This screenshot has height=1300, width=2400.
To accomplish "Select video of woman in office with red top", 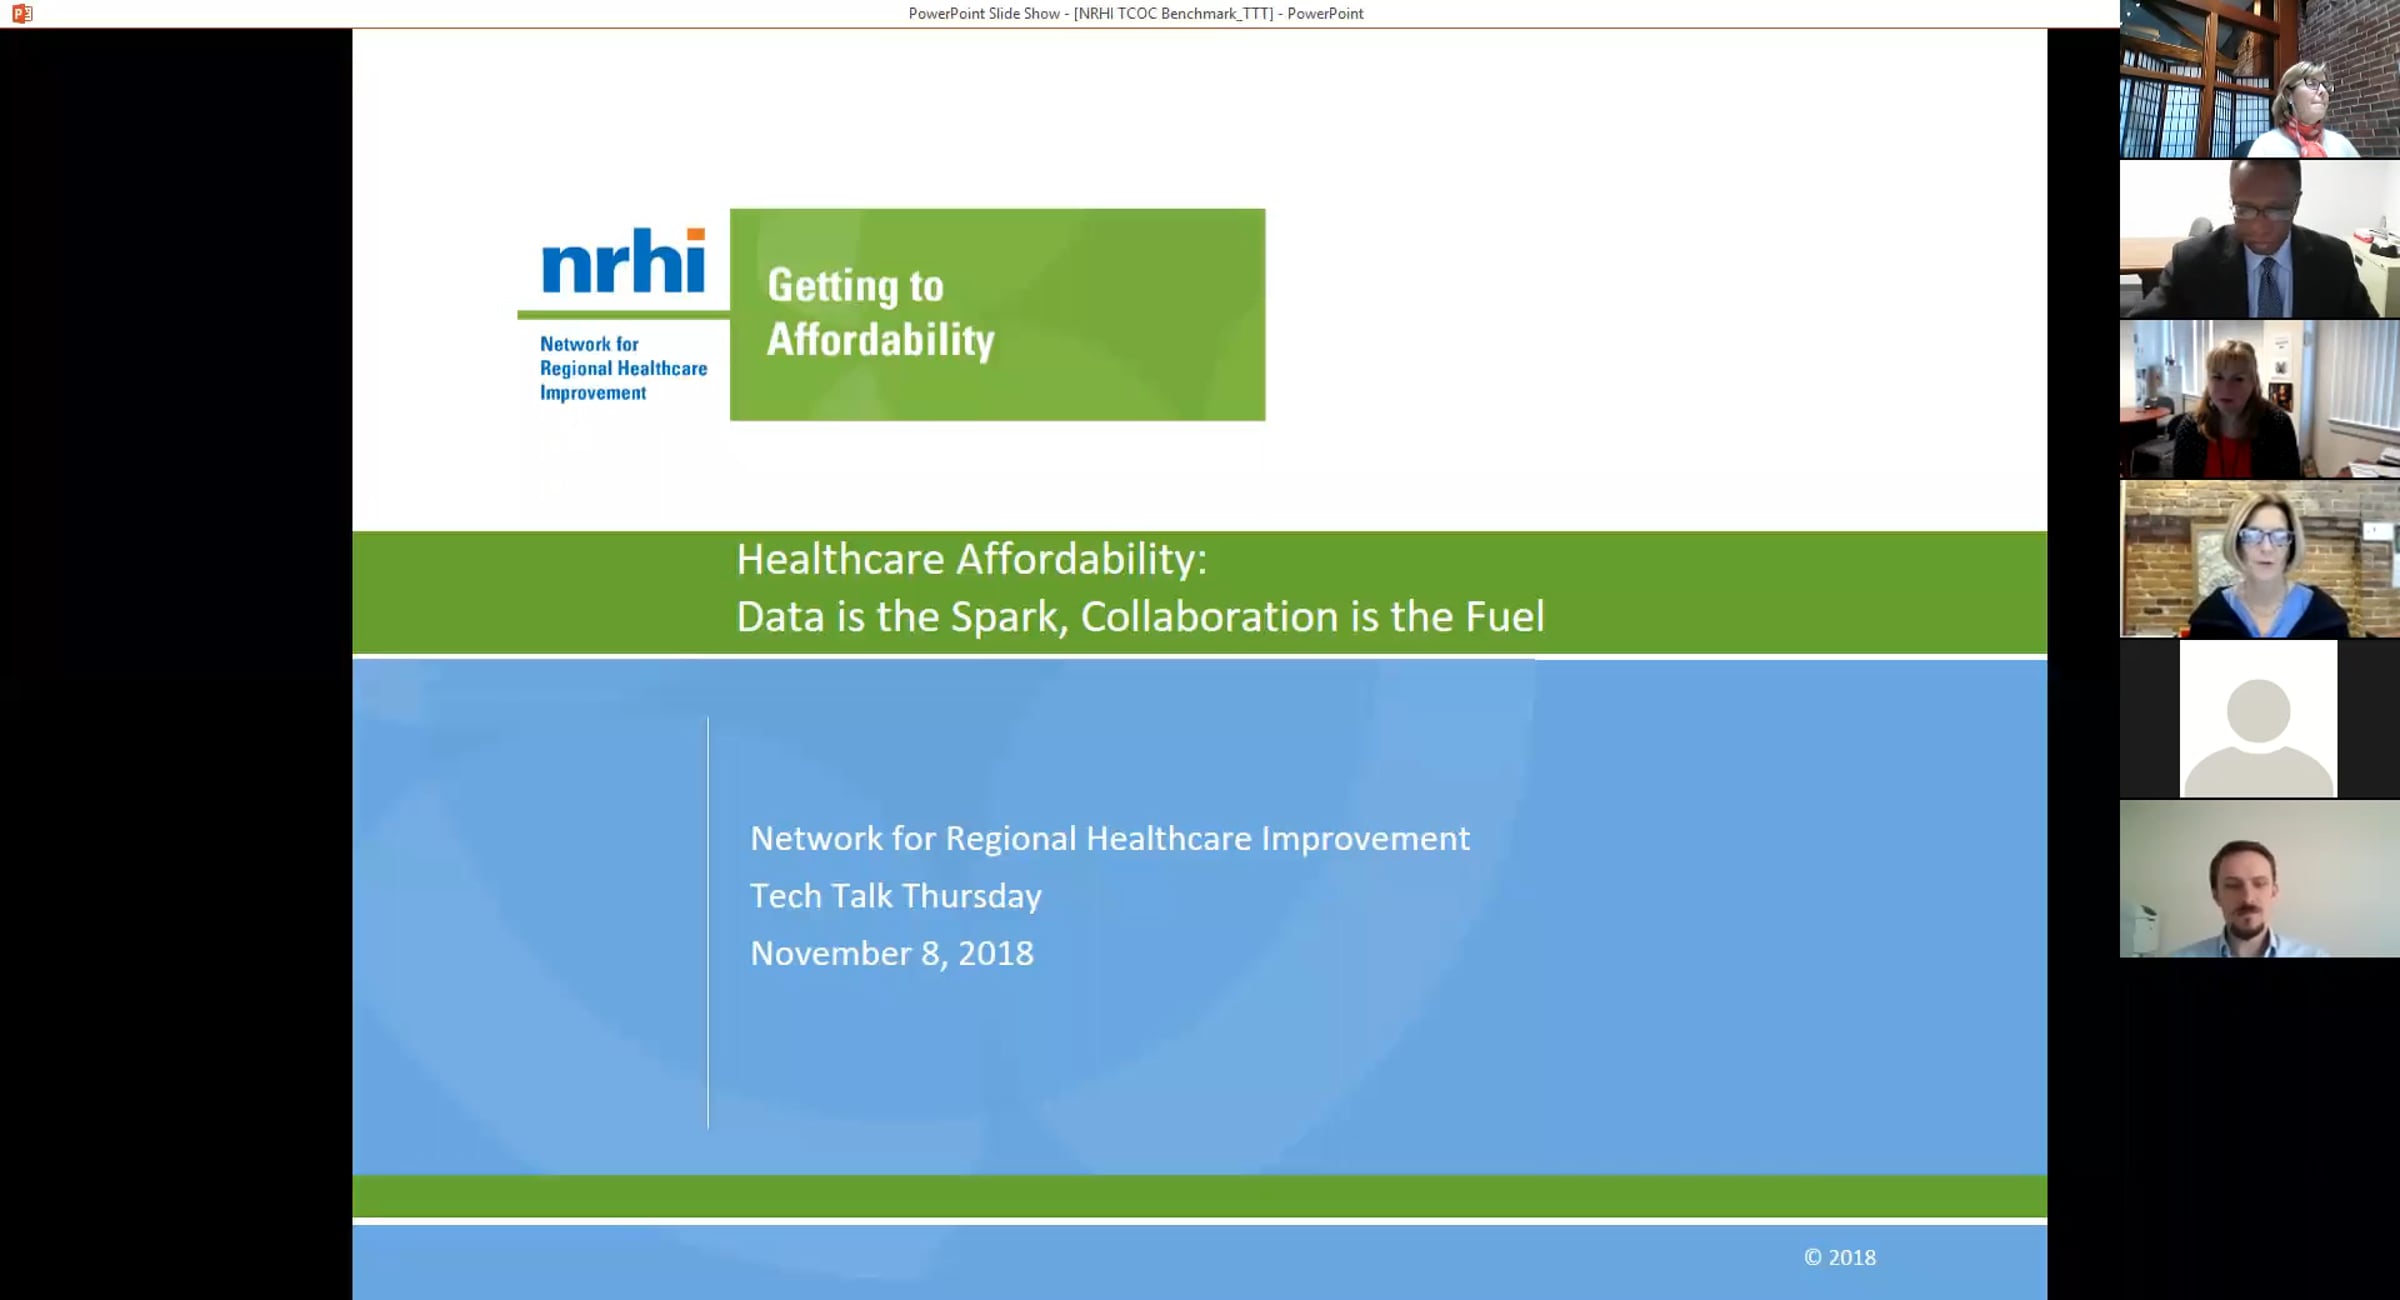I will (x=2259, y=399).
